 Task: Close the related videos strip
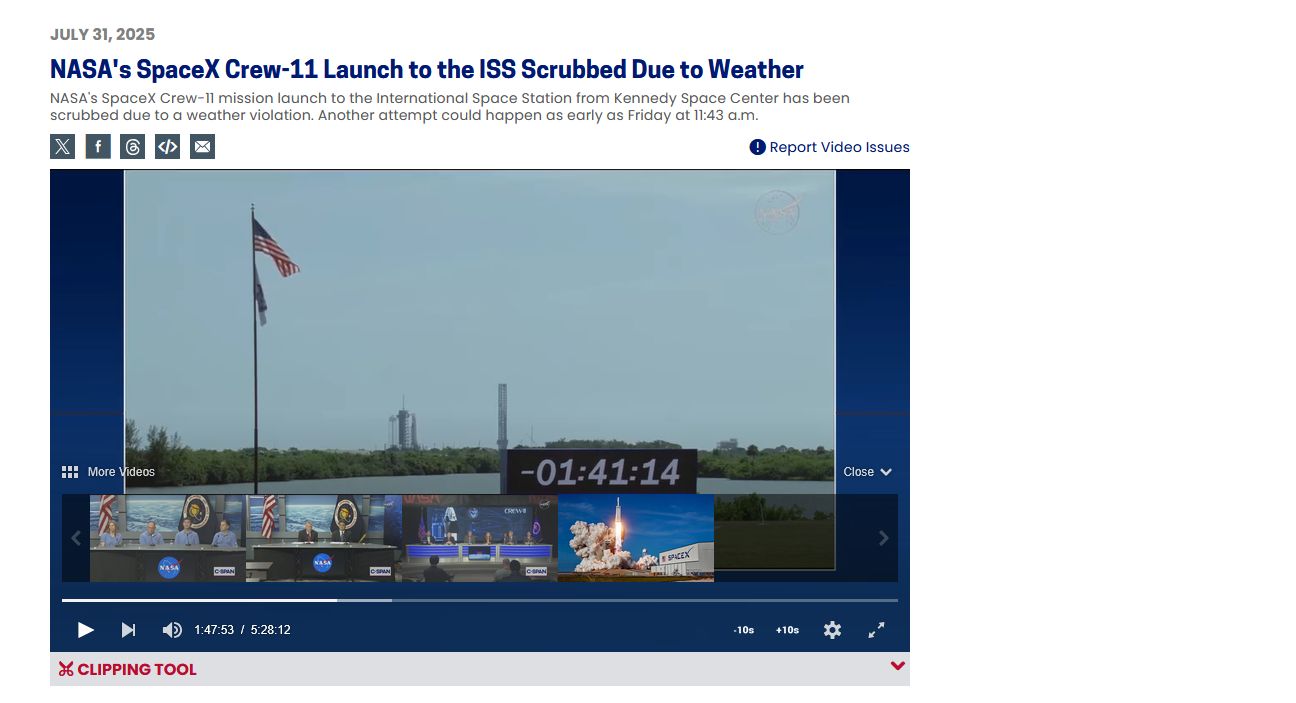pos(867,472)
